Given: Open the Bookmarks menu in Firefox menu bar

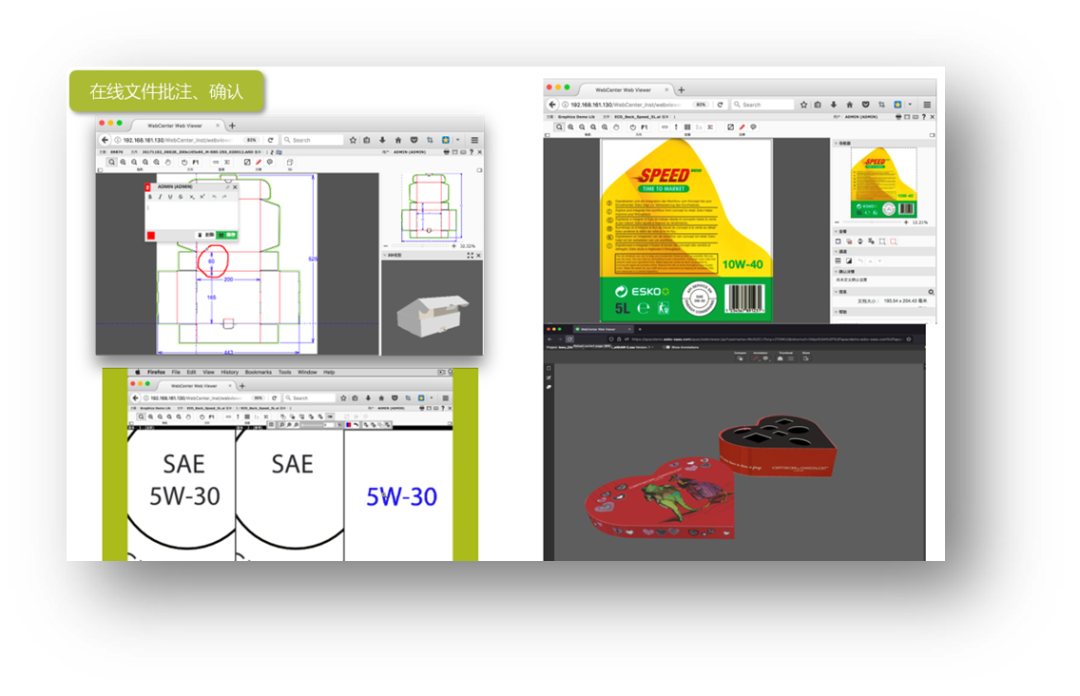Looking at the screenshot, I should (x=258, y=372).
